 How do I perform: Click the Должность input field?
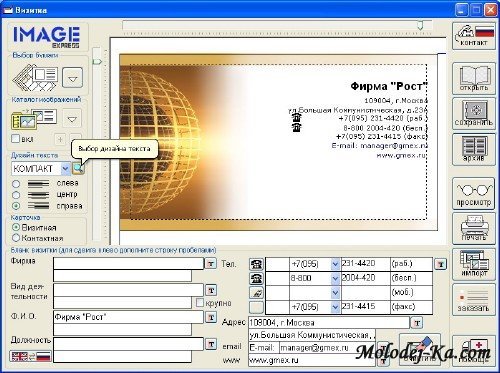[x=128, y=343]
